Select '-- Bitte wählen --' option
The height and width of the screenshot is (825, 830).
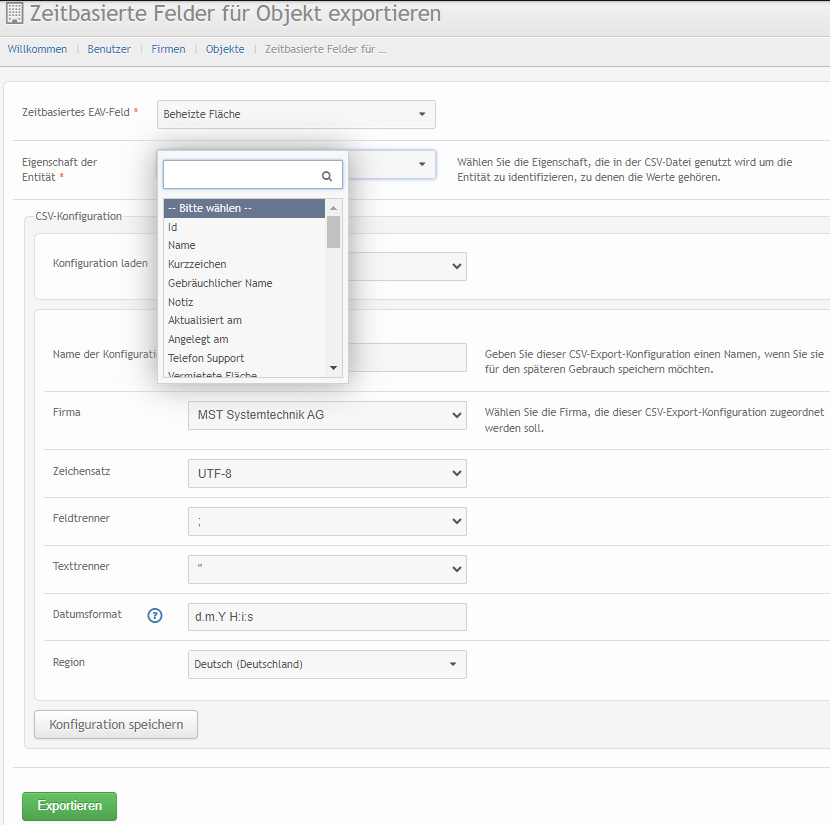point(244,208)
